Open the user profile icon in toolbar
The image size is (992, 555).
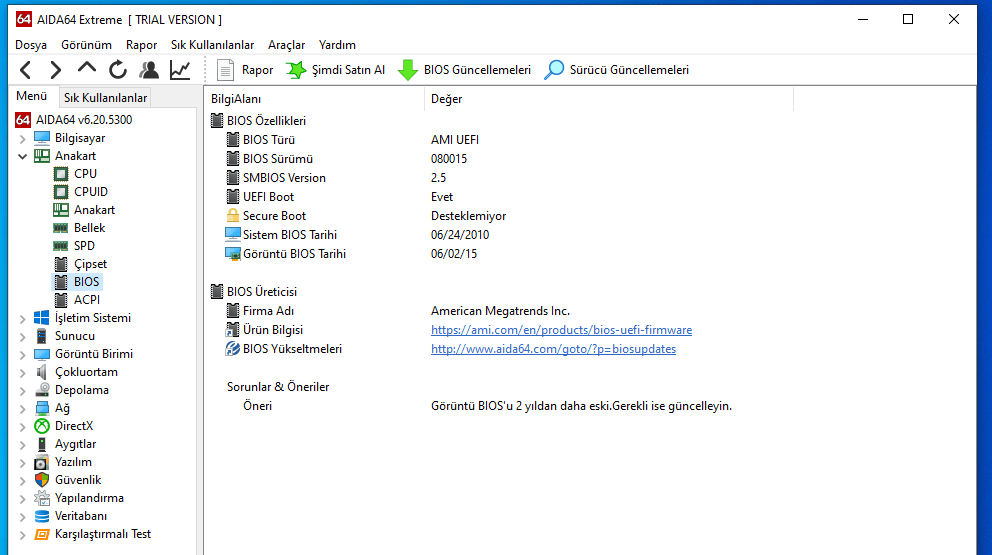pos(149,70)
